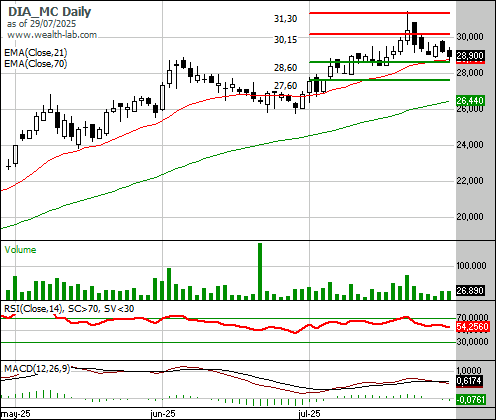Click the -0,0761 MACD histogram value tag
The width and height of the screenshot is (496, 420).
pyautogui.click(x=471, y=399)
